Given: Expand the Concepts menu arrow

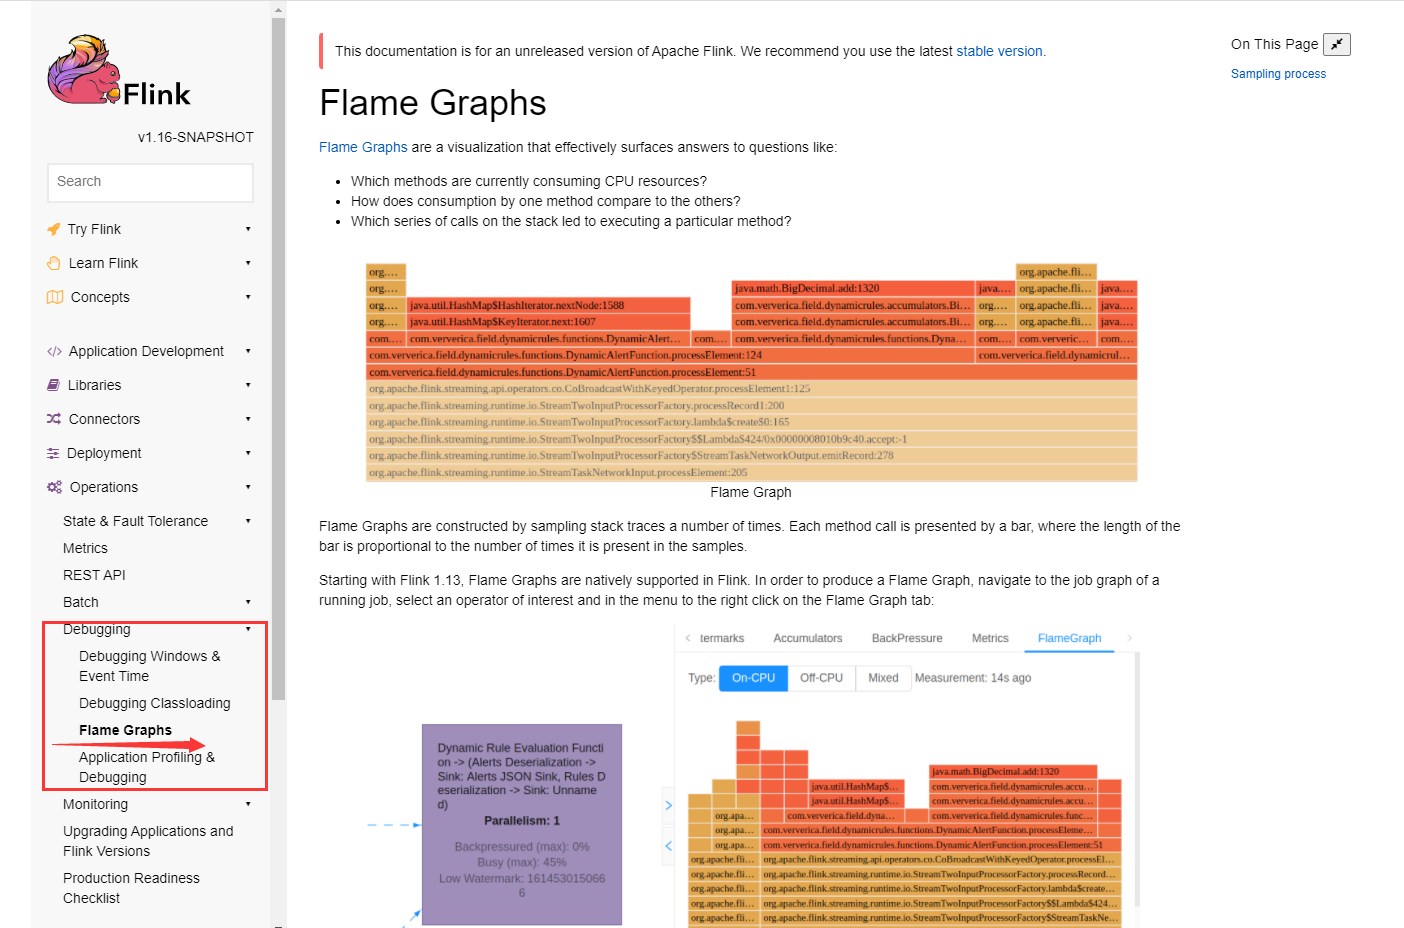Looking at the screenshot, I should [x=248, y=297].
